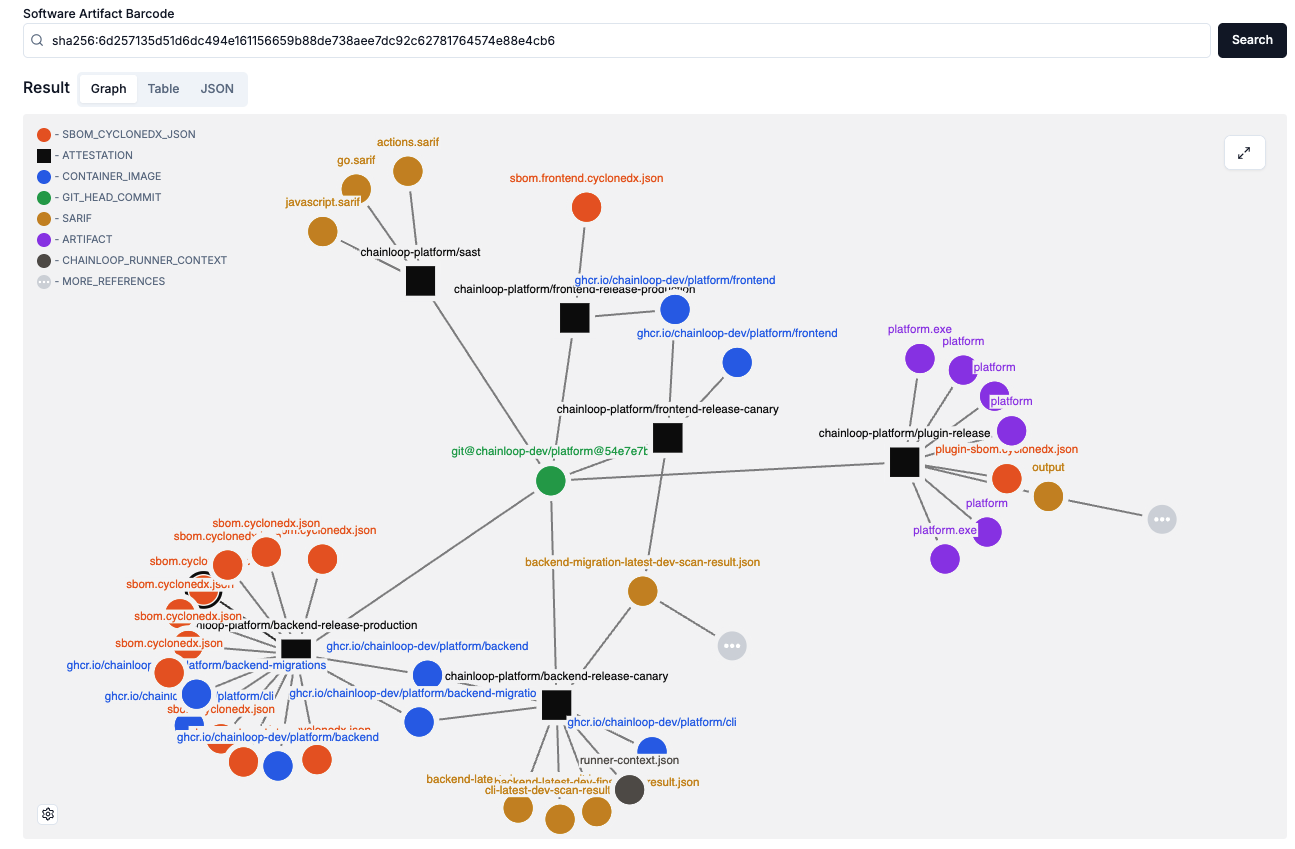The height and width of the screenshot is (849, 1295).
Task: Open the settings gear in the graph panel
Action: point(47,813)
